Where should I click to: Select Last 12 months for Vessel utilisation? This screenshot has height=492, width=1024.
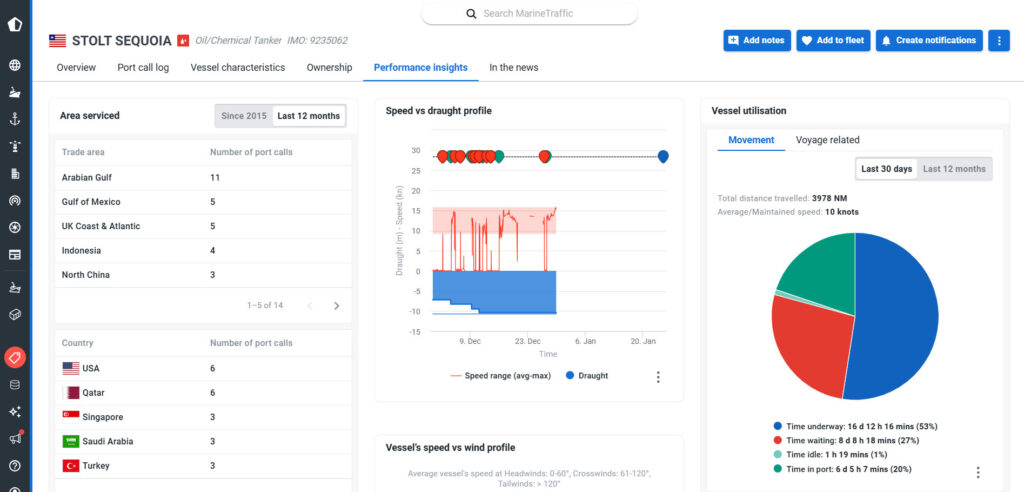tap(954, 169)
